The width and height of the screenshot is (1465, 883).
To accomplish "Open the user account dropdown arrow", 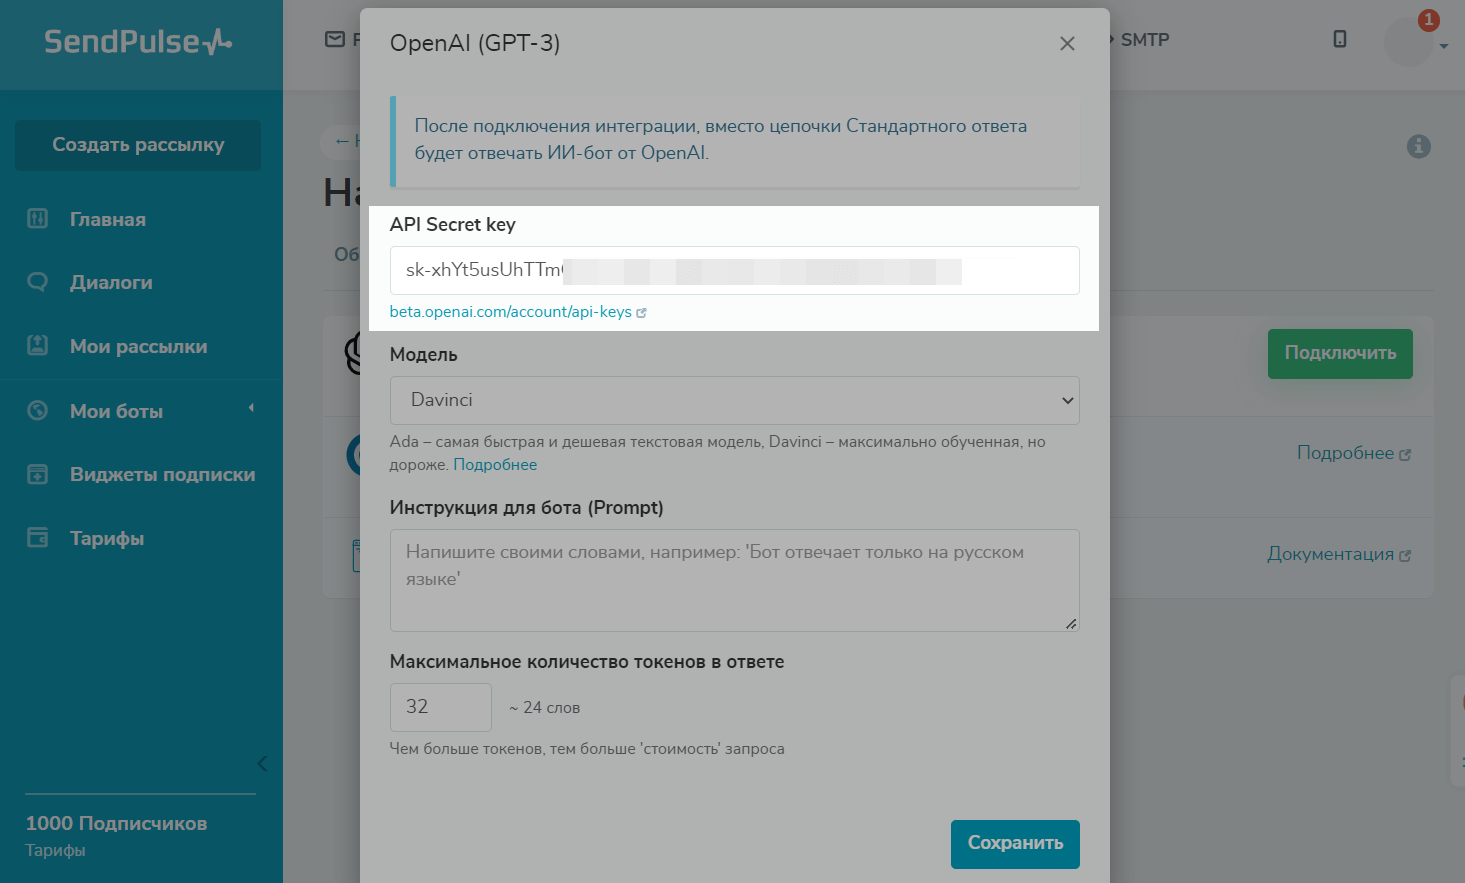I will coord(1443,46).
